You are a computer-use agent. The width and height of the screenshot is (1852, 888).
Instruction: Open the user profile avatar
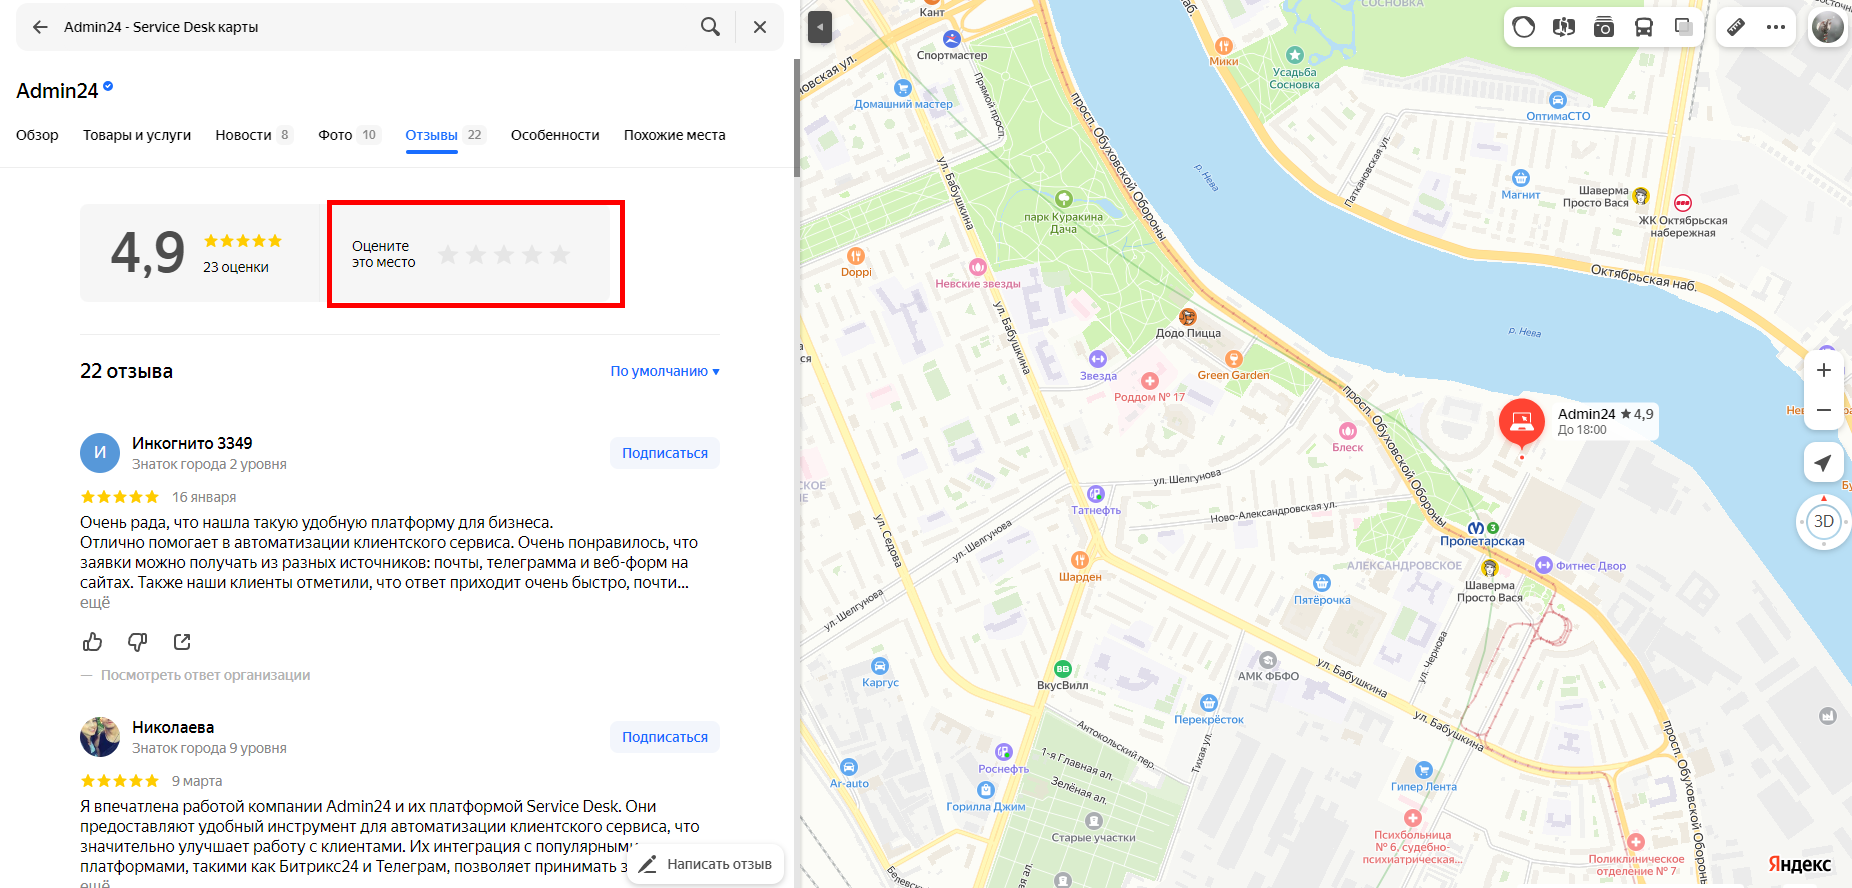click(1828, 27)
